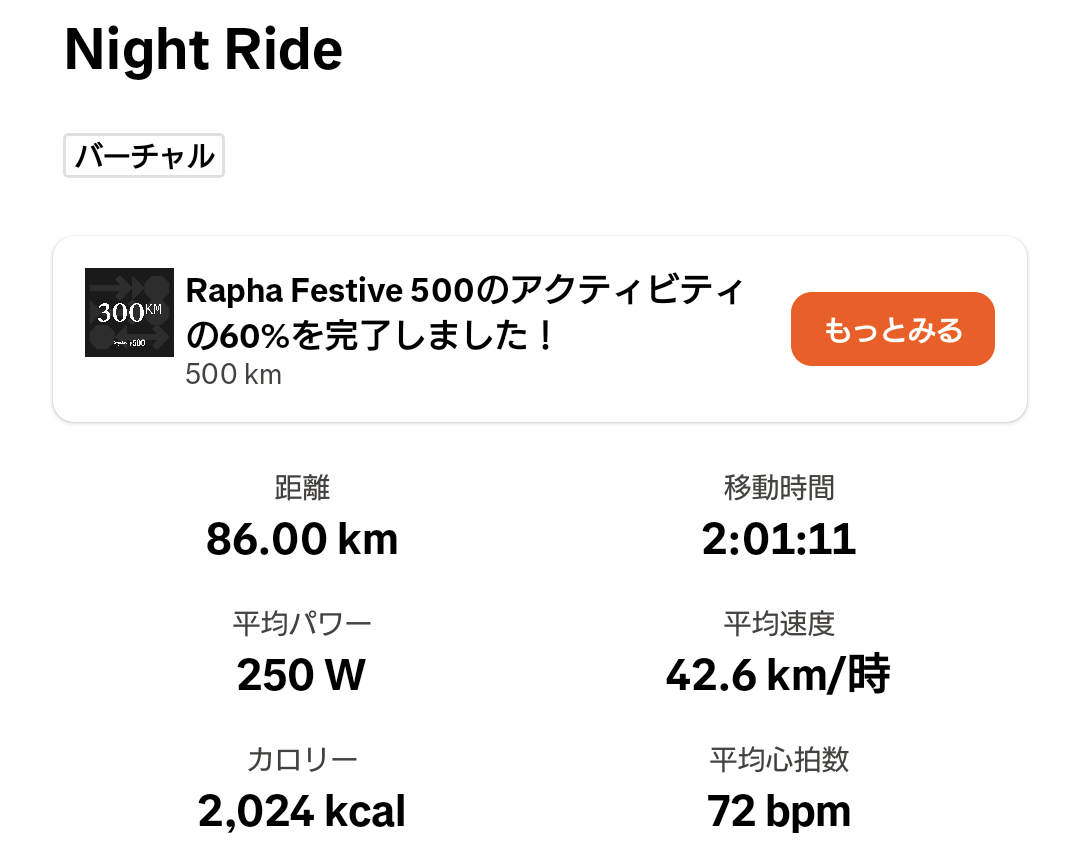Select the 86.00 km distance value
Viewport: 1080px width, 867px height.
click(x=302, y=540)
